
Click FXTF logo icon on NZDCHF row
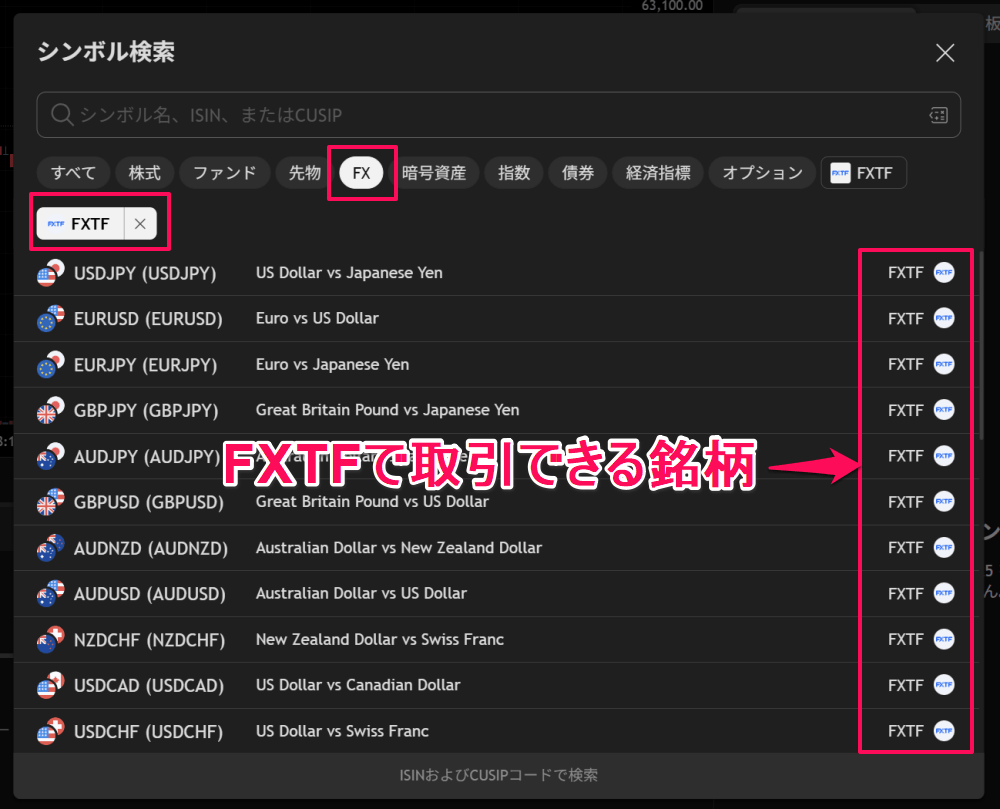pyautogui.click(x=944, y=639)
